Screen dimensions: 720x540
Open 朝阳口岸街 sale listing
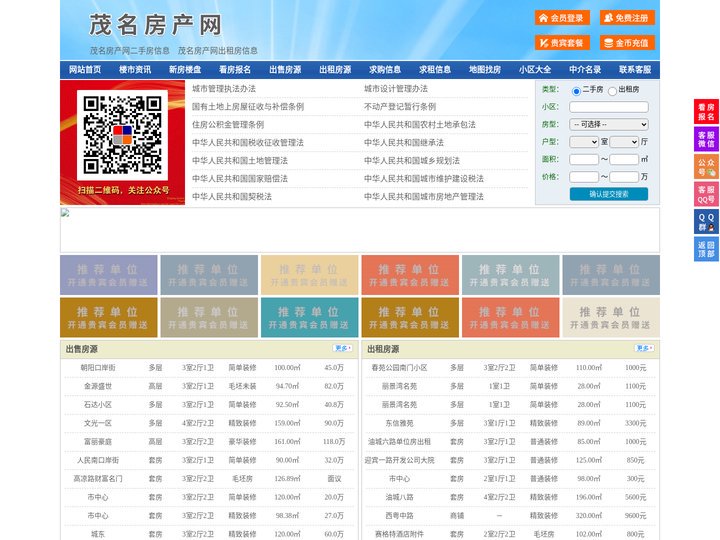pos(98,367)
